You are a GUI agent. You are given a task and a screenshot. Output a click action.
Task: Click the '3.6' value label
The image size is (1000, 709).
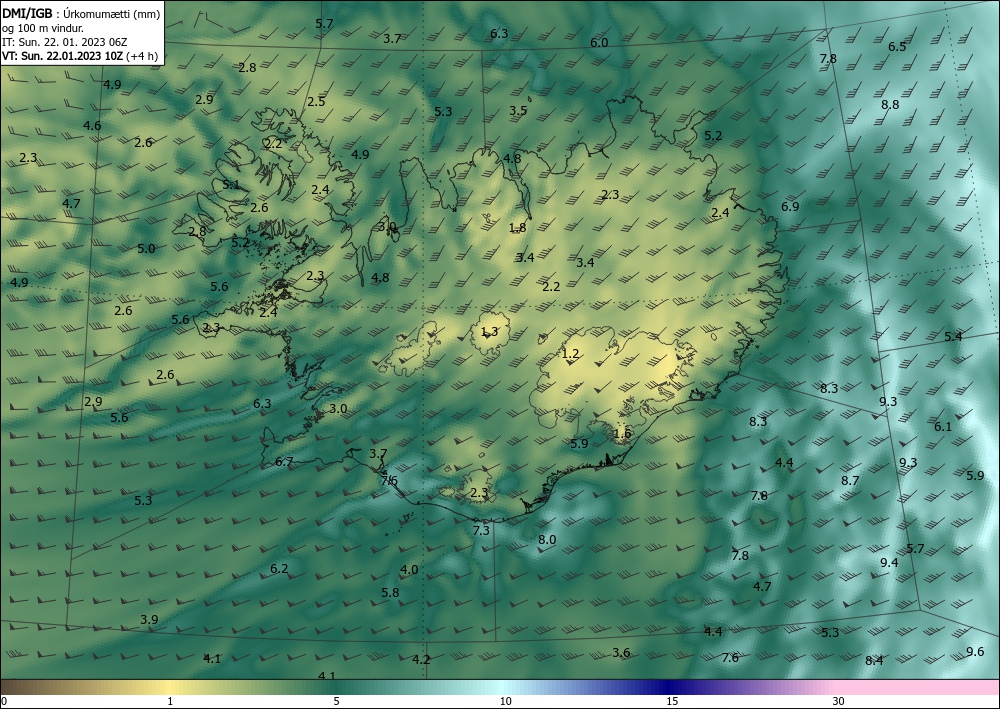pyautogui.click(x=621, y=652)
